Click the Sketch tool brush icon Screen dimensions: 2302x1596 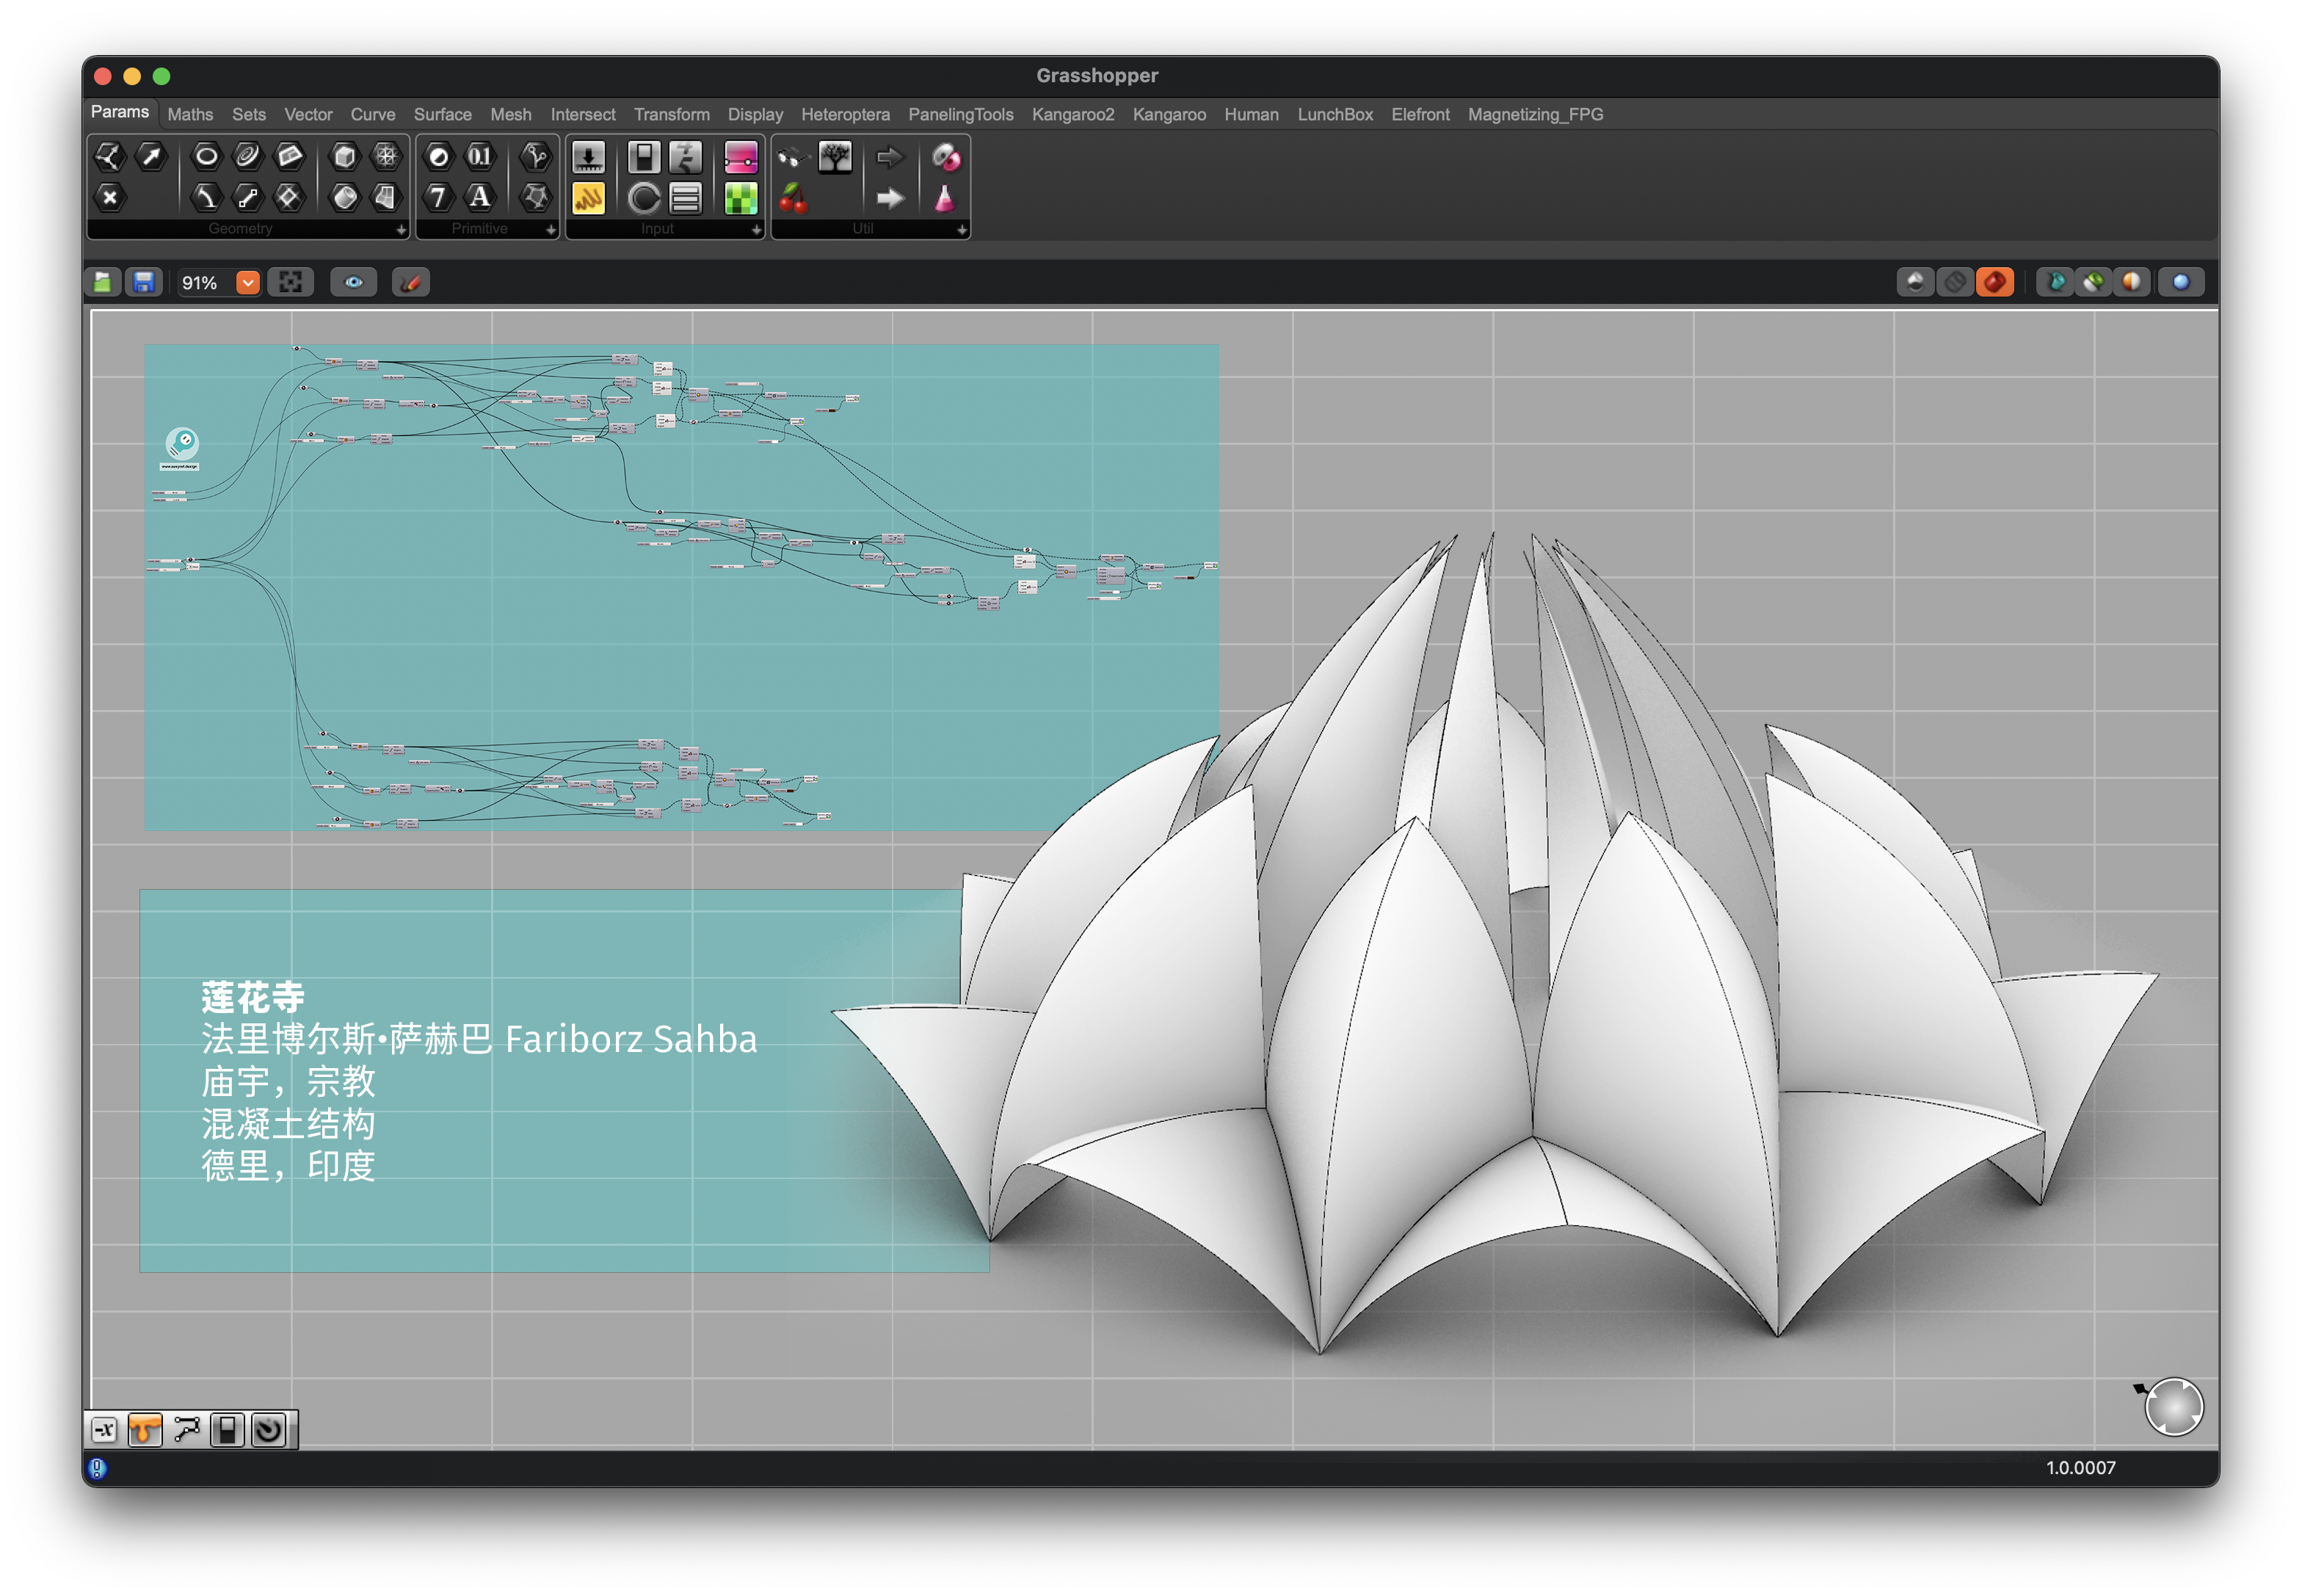[x=410, y=282]
